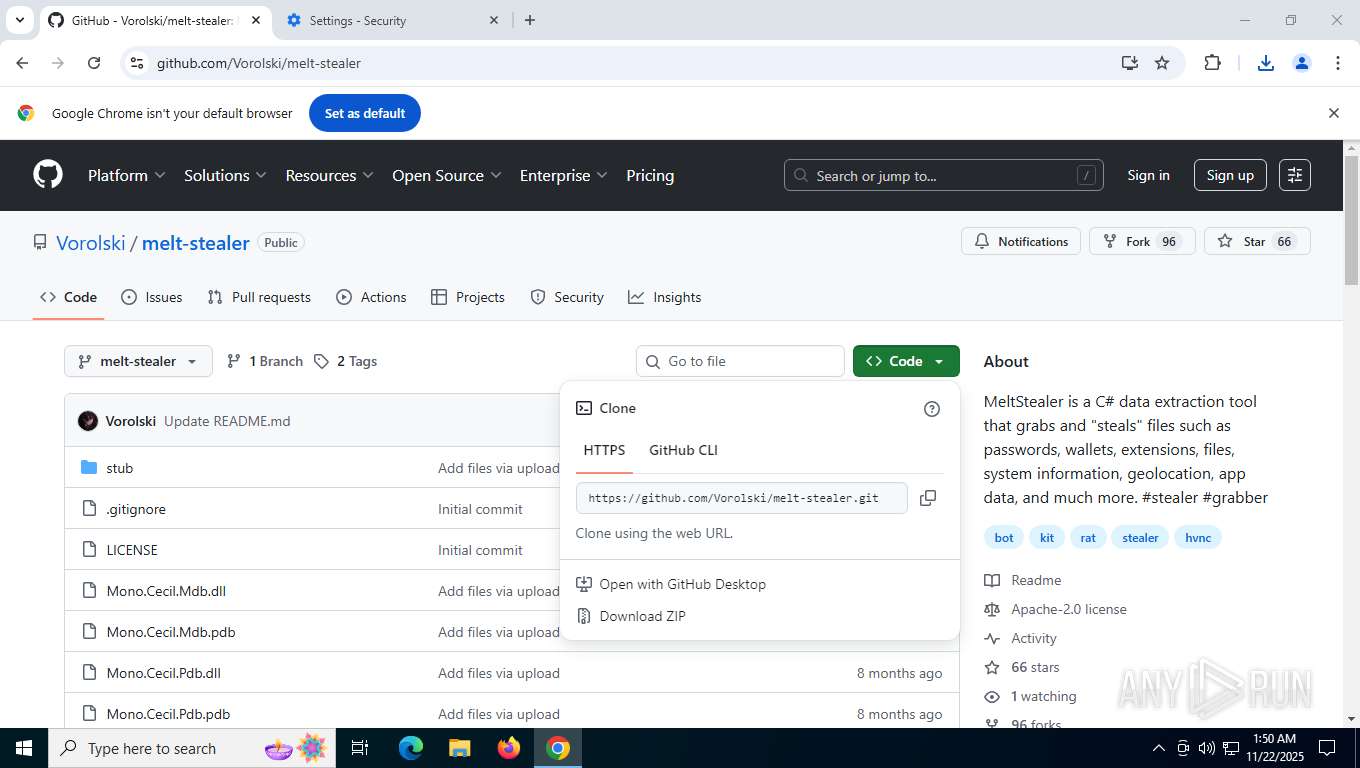
Task: Open the LICENSE file
Action: point(132,550)
